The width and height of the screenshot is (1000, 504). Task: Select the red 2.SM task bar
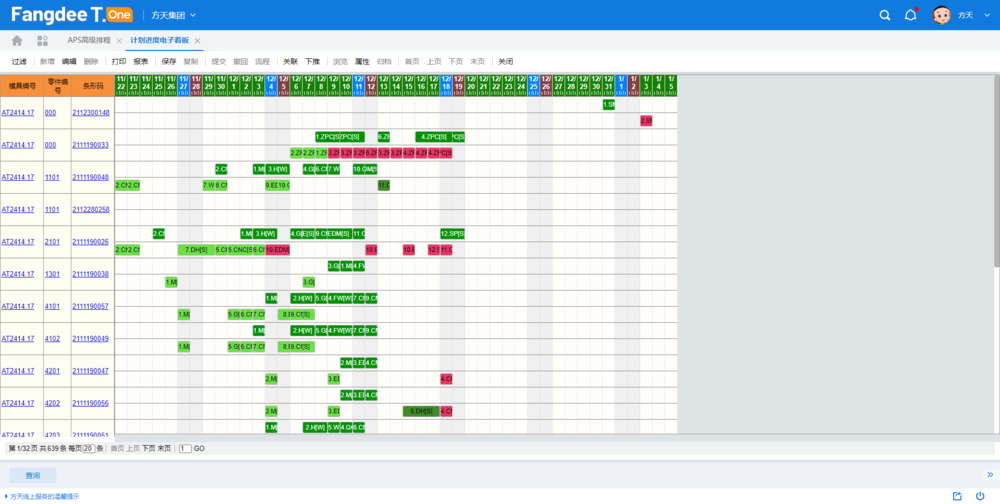(x=646, y=121)
